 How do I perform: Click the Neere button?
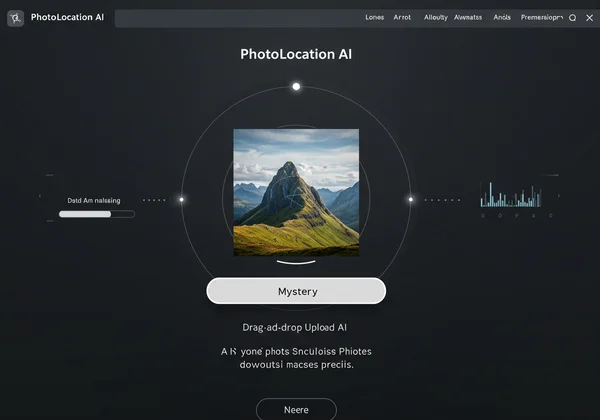point(296,410)
